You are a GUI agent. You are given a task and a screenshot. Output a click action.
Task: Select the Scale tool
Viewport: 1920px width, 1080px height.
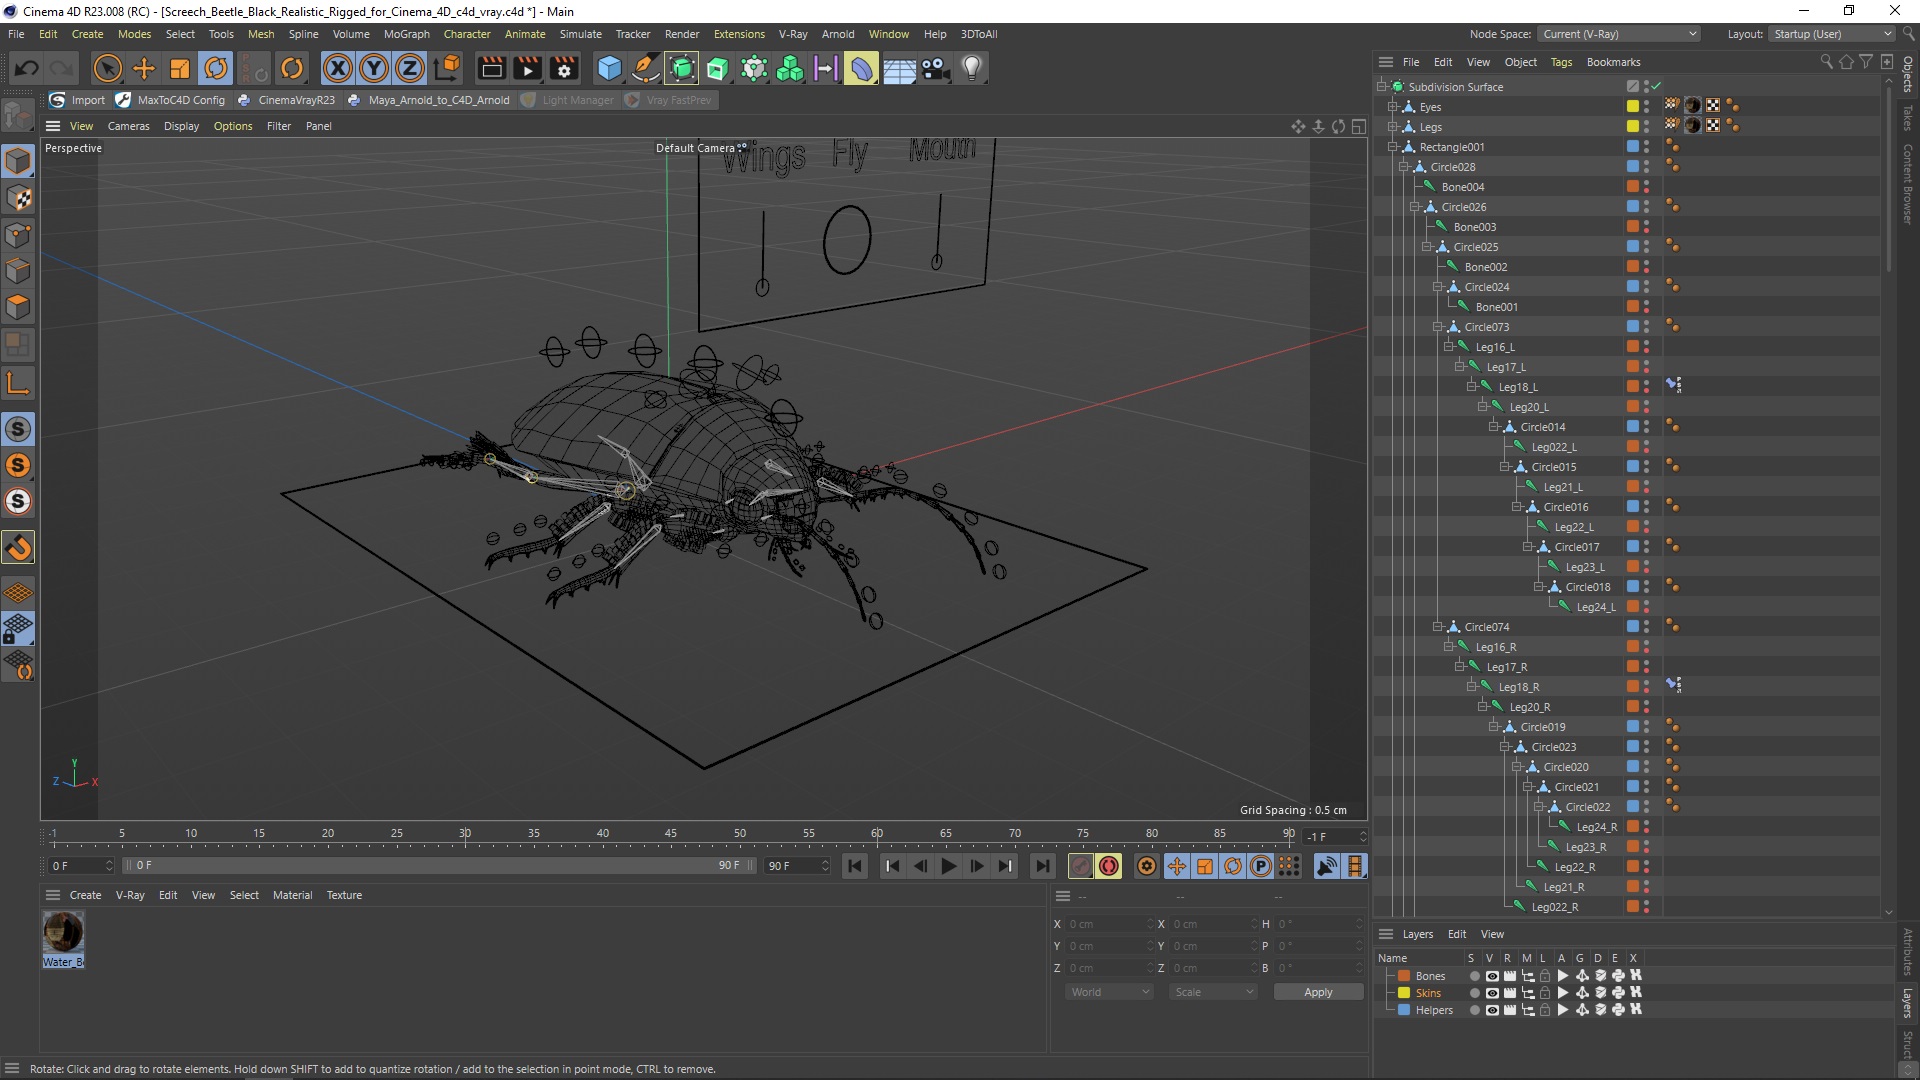[180, 68]
